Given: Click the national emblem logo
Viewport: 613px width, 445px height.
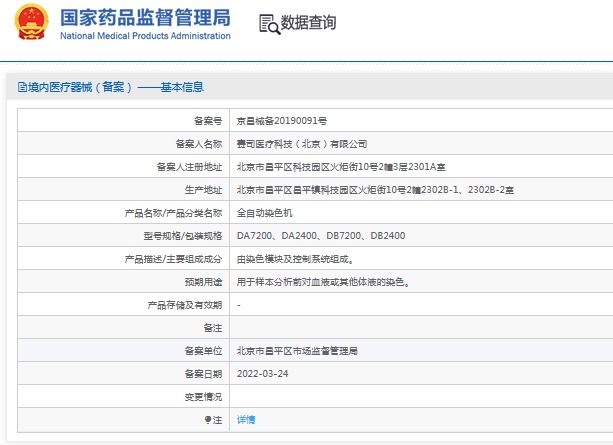Looking at the screenshot, I should 32,22.
